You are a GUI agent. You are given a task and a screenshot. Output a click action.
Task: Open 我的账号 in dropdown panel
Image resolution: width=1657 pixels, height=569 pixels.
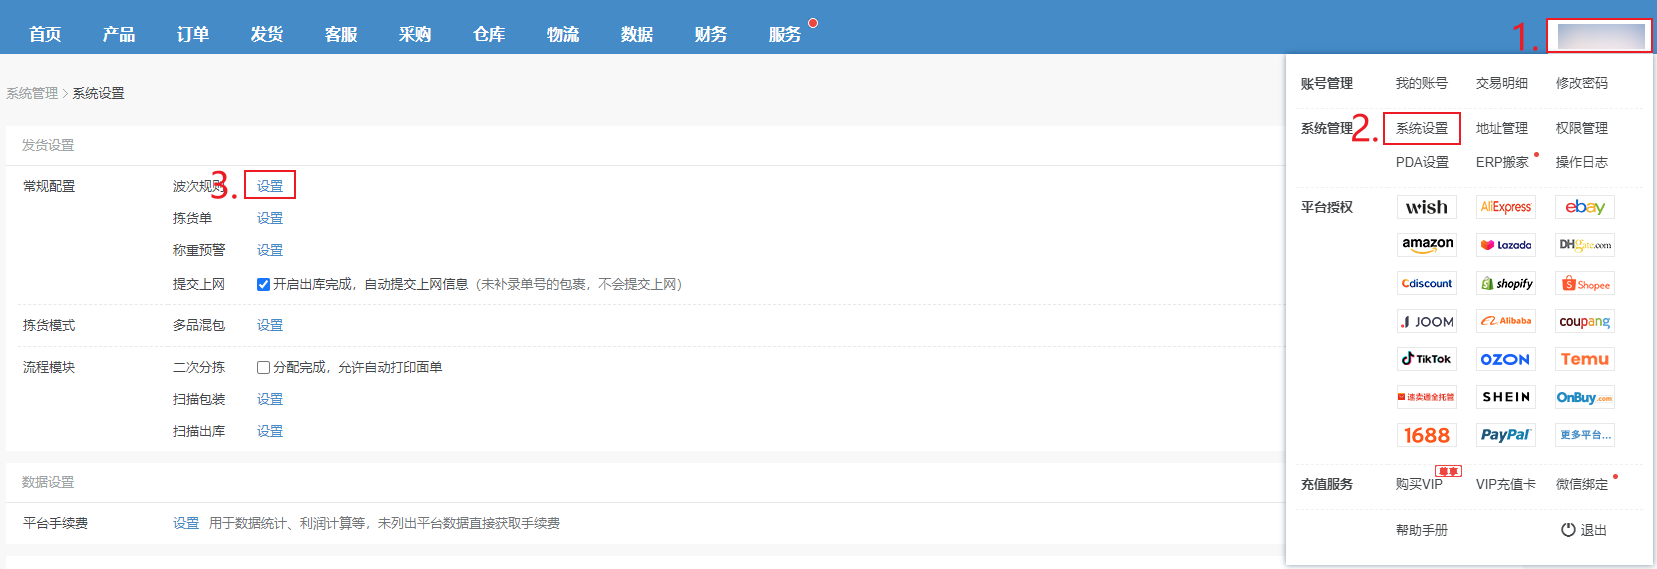[1422, 83]
